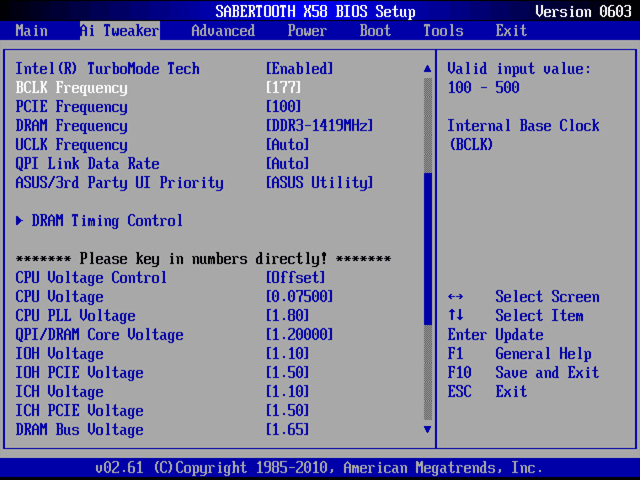Select the DRAM Bus Voltage label

(x=80, y=430)
